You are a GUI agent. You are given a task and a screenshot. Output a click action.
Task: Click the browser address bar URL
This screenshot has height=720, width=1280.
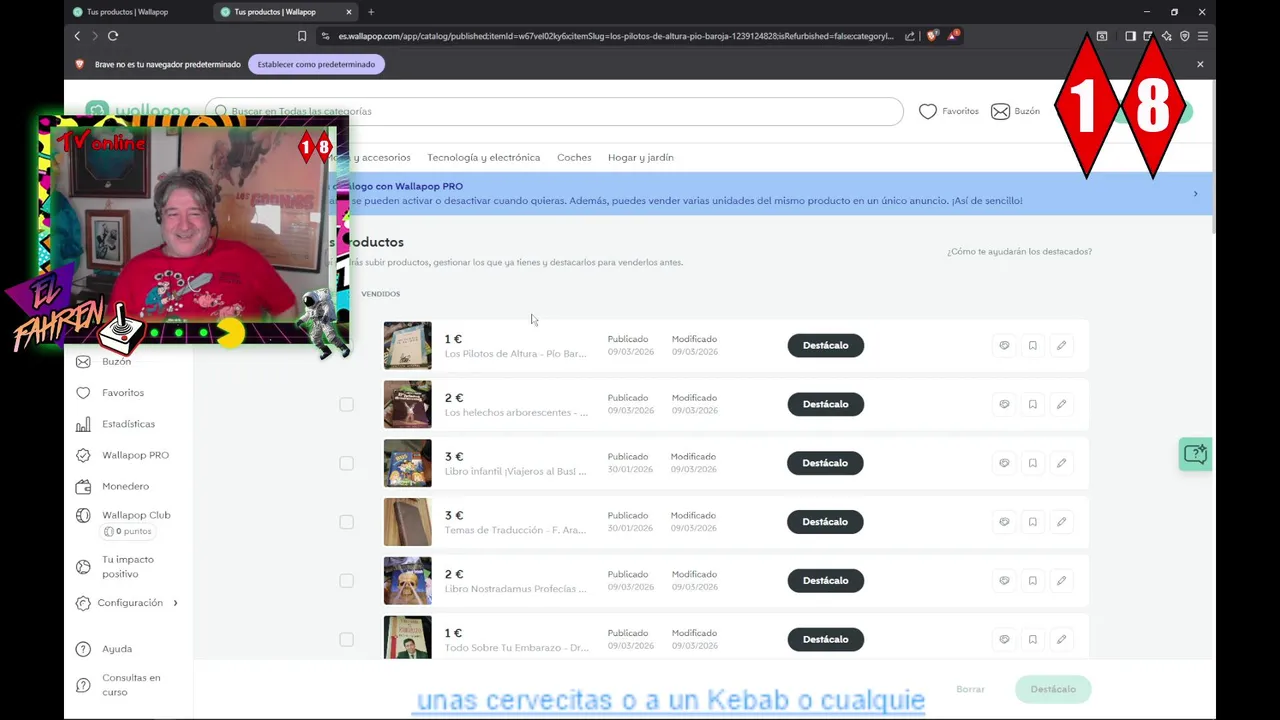(615, 36)
